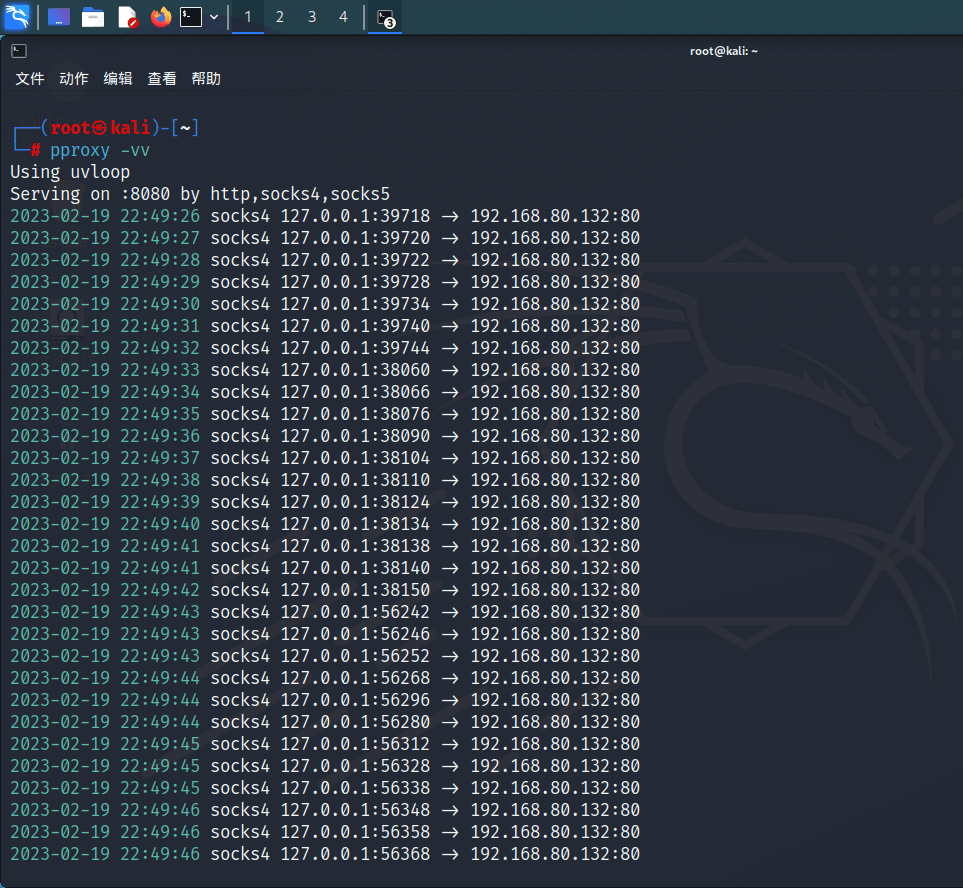Open the 文件 (File) menu
Image resolution: width=963 pixels, height=888 pixels.
pyautogui.click(x=30, y=79)
